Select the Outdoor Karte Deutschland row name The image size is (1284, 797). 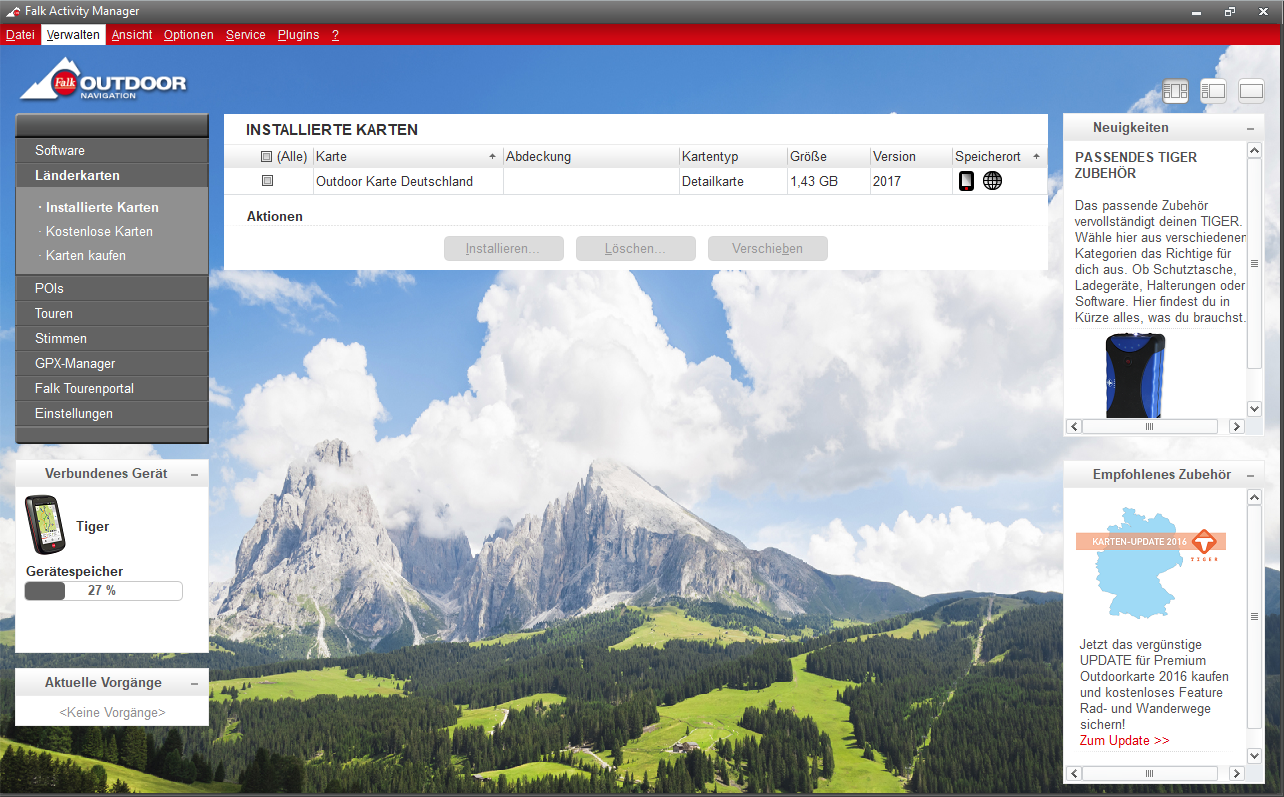tap(394, 181)
